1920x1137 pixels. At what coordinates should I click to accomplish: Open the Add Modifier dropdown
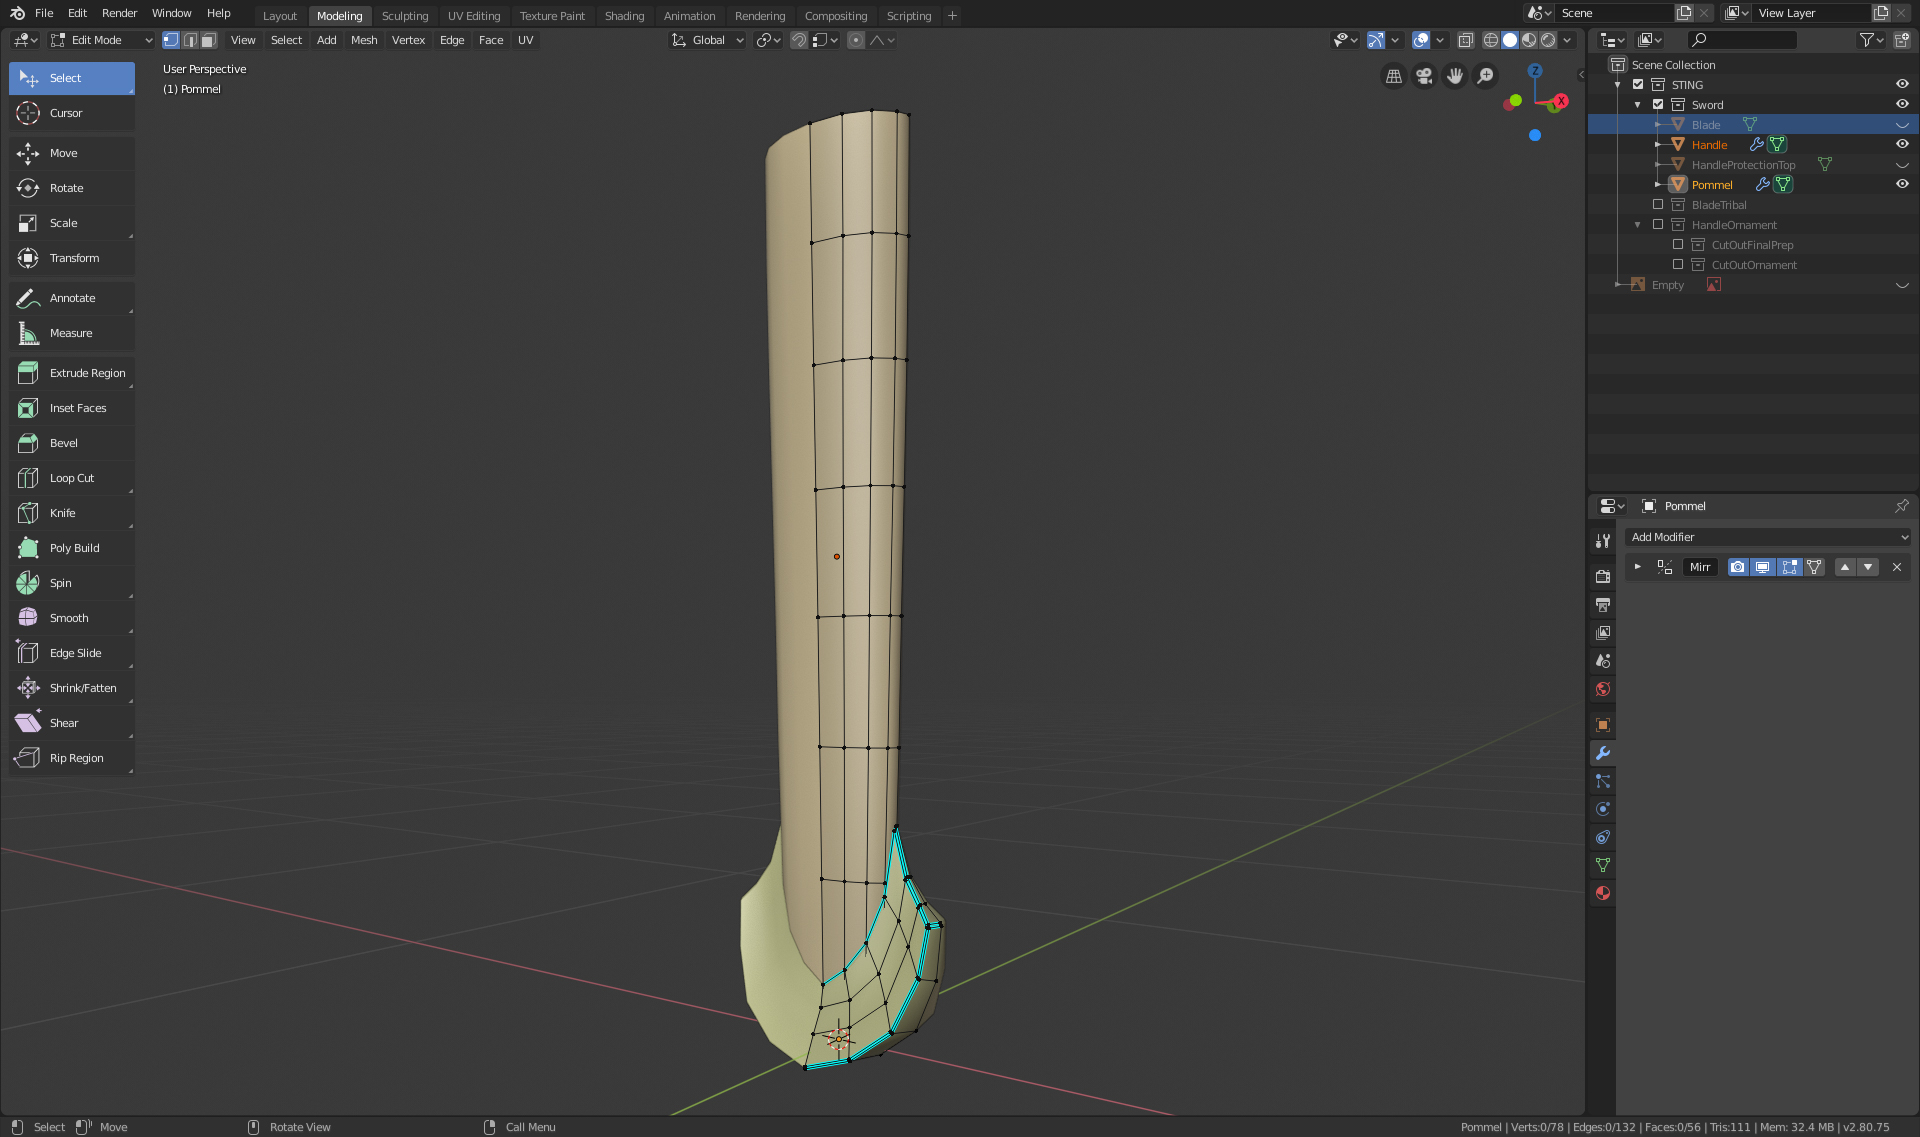tap(1768, 537)
